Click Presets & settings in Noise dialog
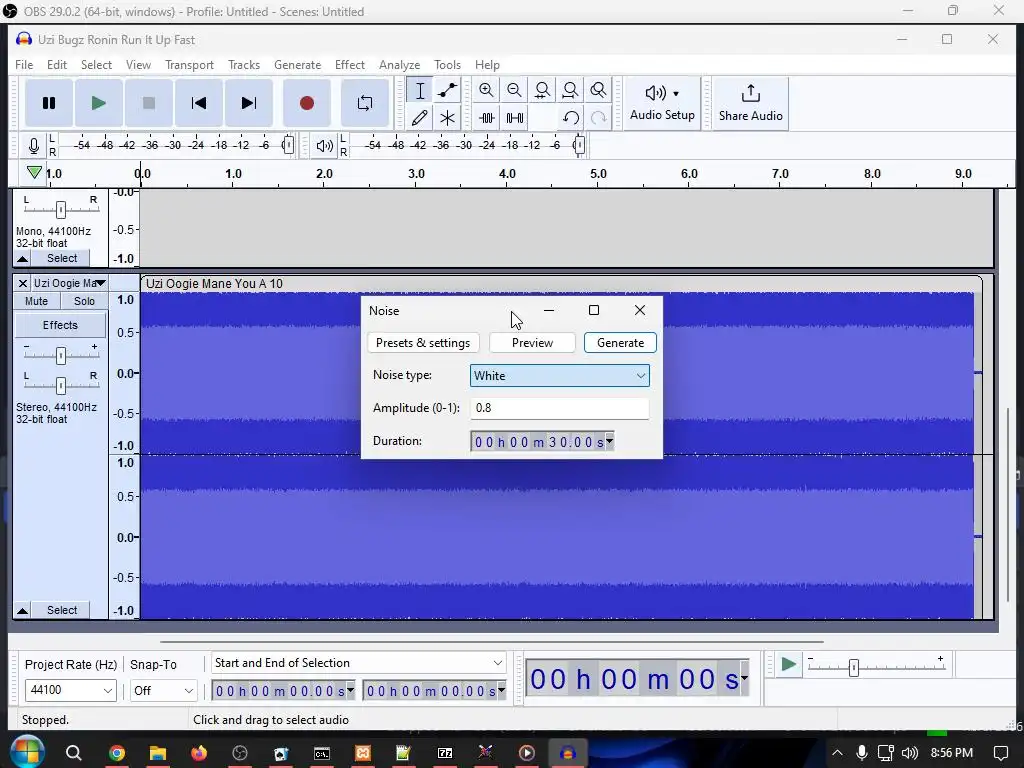 click(423, 343)
